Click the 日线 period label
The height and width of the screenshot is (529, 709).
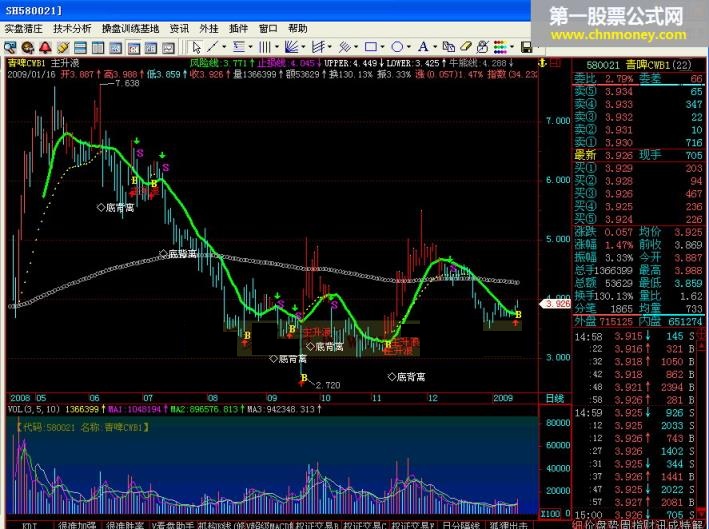[555, 398]
